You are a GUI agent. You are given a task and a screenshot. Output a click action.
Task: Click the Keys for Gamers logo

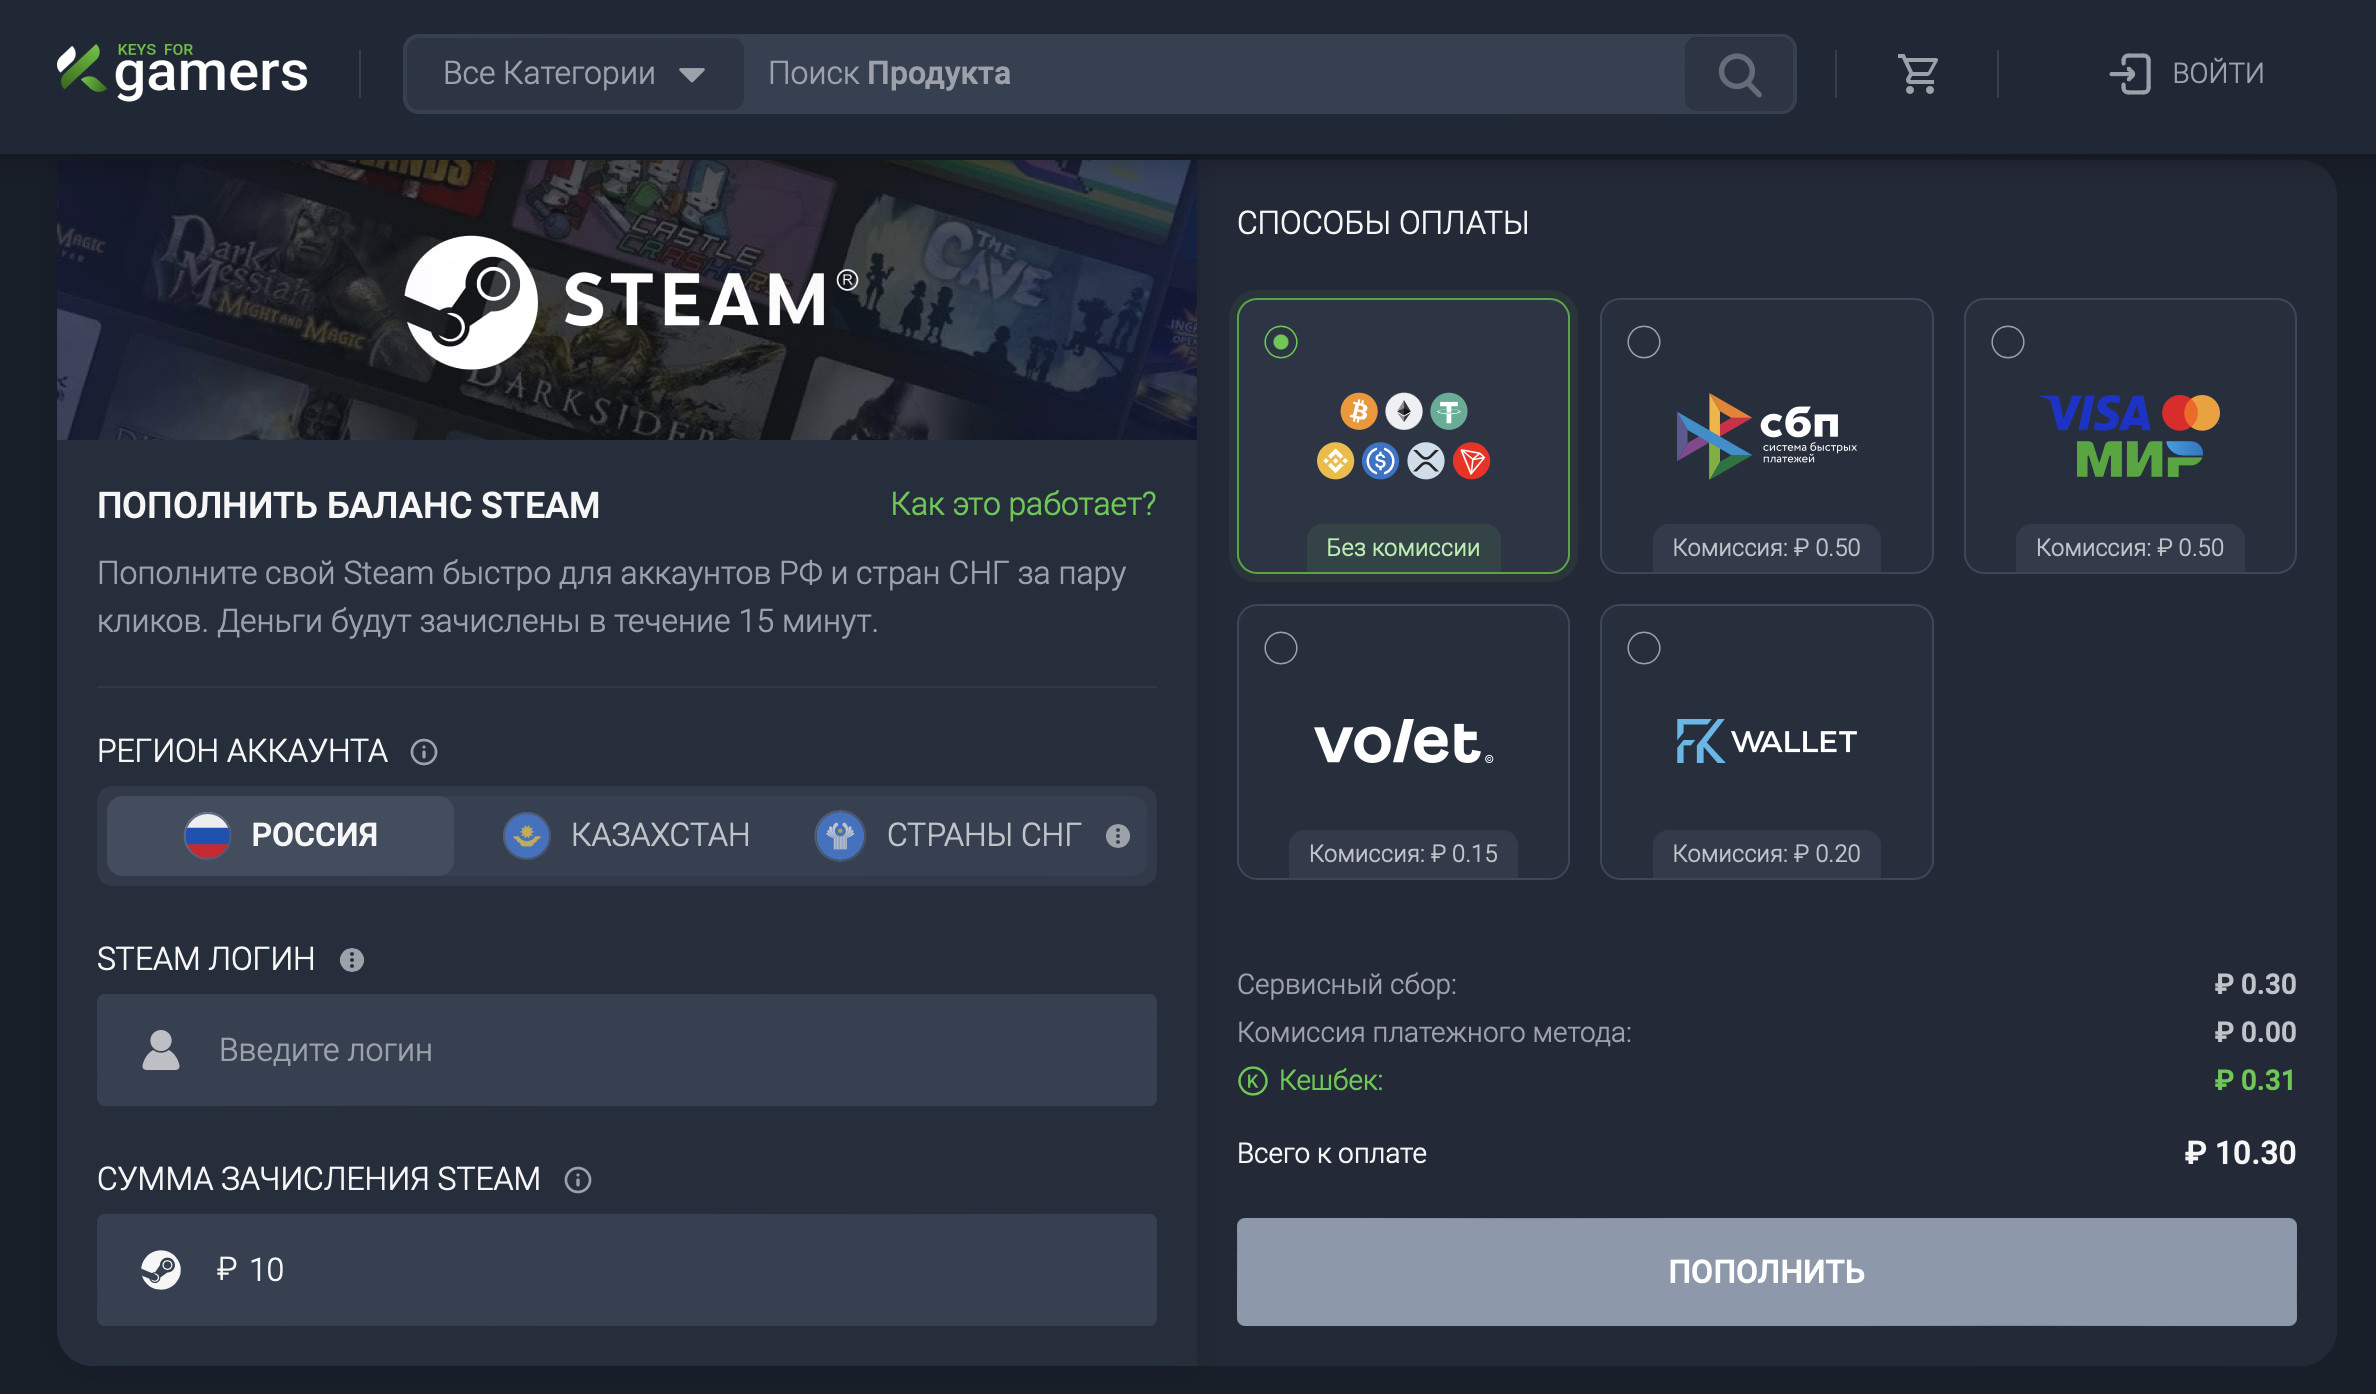coord(182,72)
